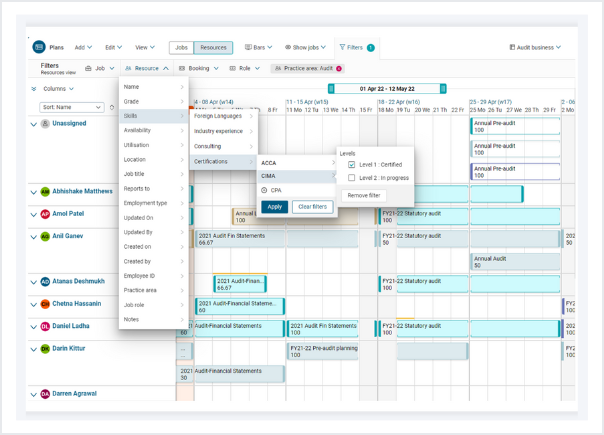Click right handle of date range slider
Screen dimensions: 604x435
tap(443, 89)
